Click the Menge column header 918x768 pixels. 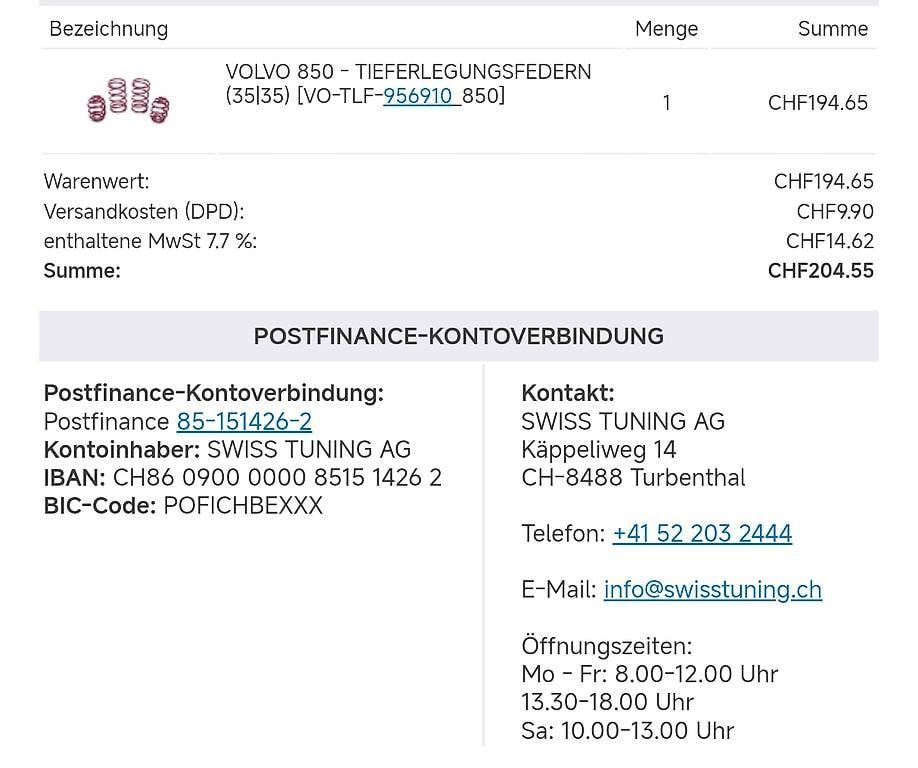point(666,29)
